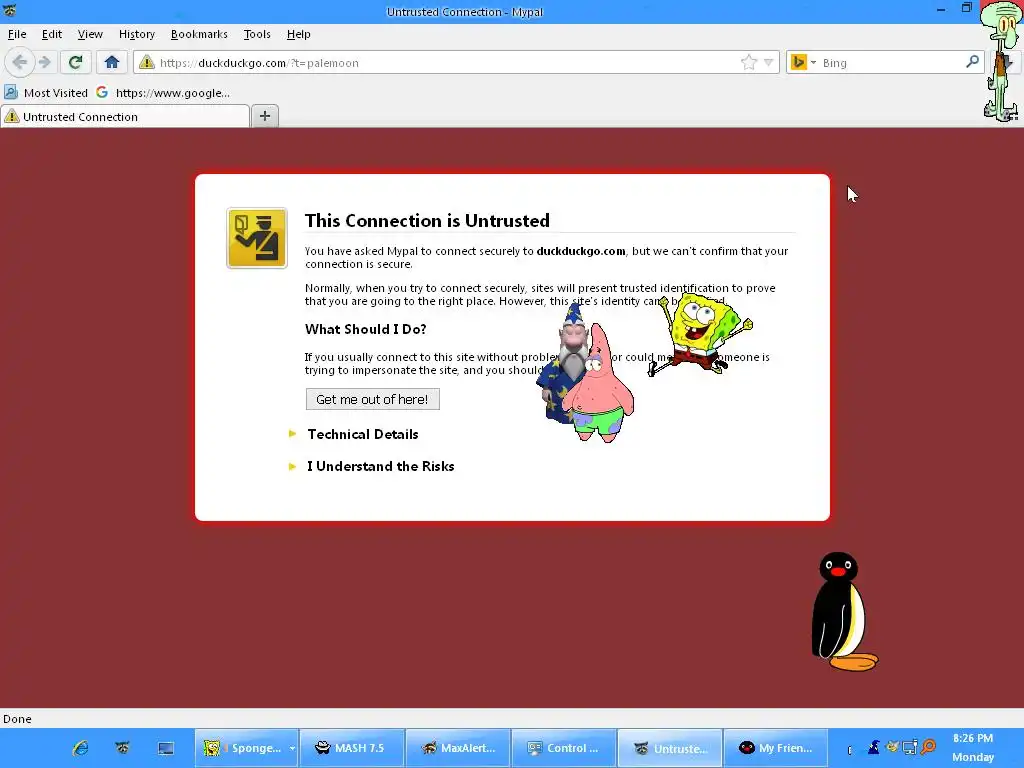
Task: Click the bird icon in system tray
Action: point(892,746)
